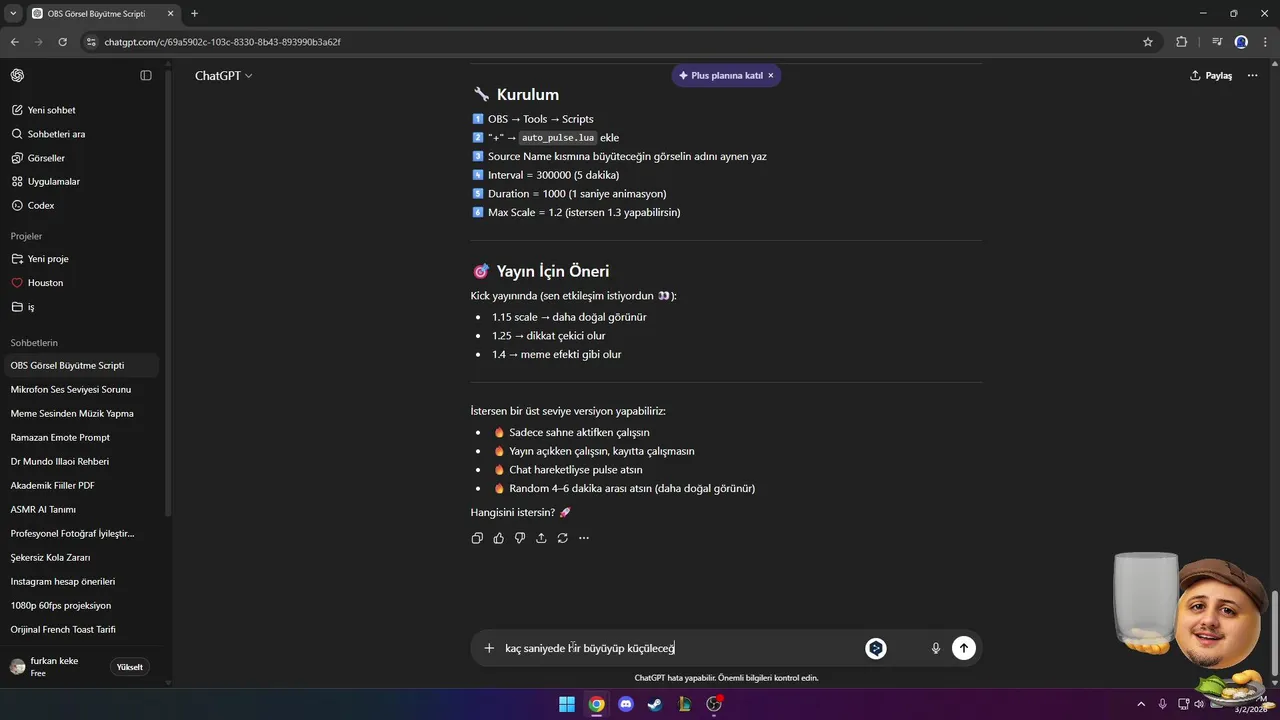Open a new browser tab

194,13
